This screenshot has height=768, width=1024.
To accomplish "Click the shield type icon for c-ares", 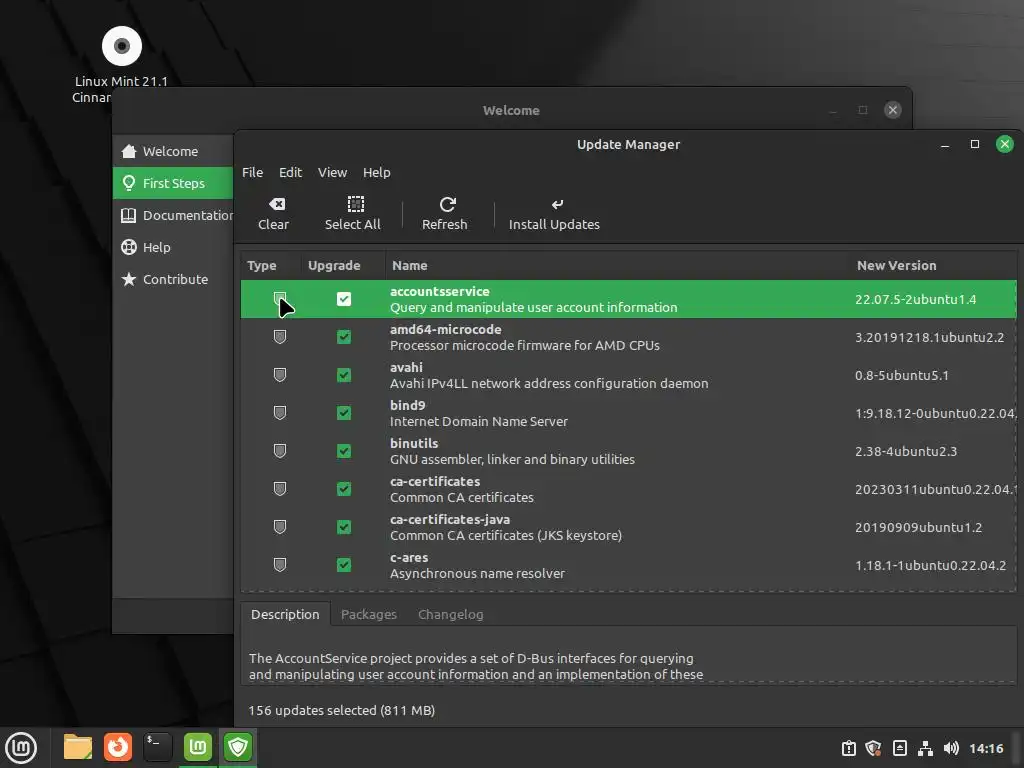I will (280, 565).
